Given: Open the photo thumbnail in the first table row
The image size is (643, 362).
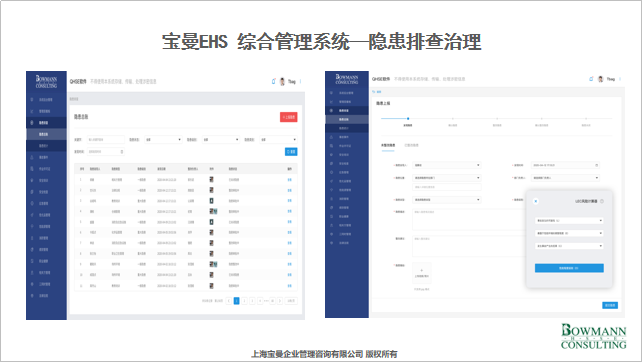Looking at the screenshot, I should pos(211,179).
